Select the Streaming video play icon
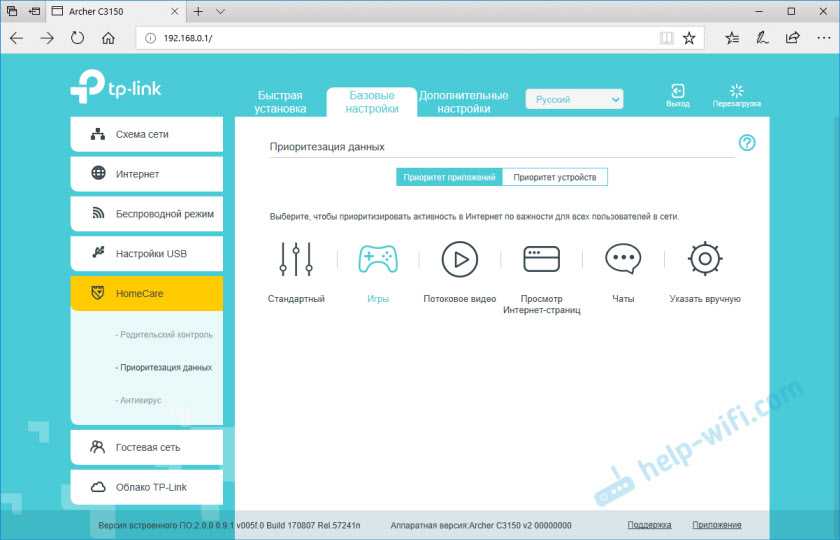Image resolution: width=840 pixels, height=540 pixels. (x=459, y=259)
